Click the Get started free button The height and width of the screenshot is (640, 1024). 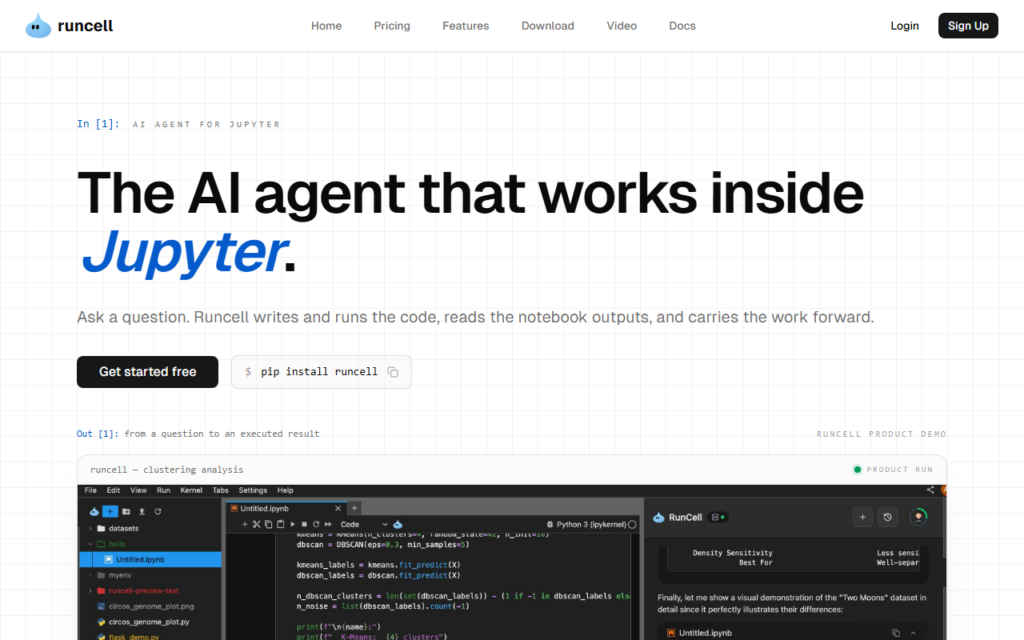(148, 372)
